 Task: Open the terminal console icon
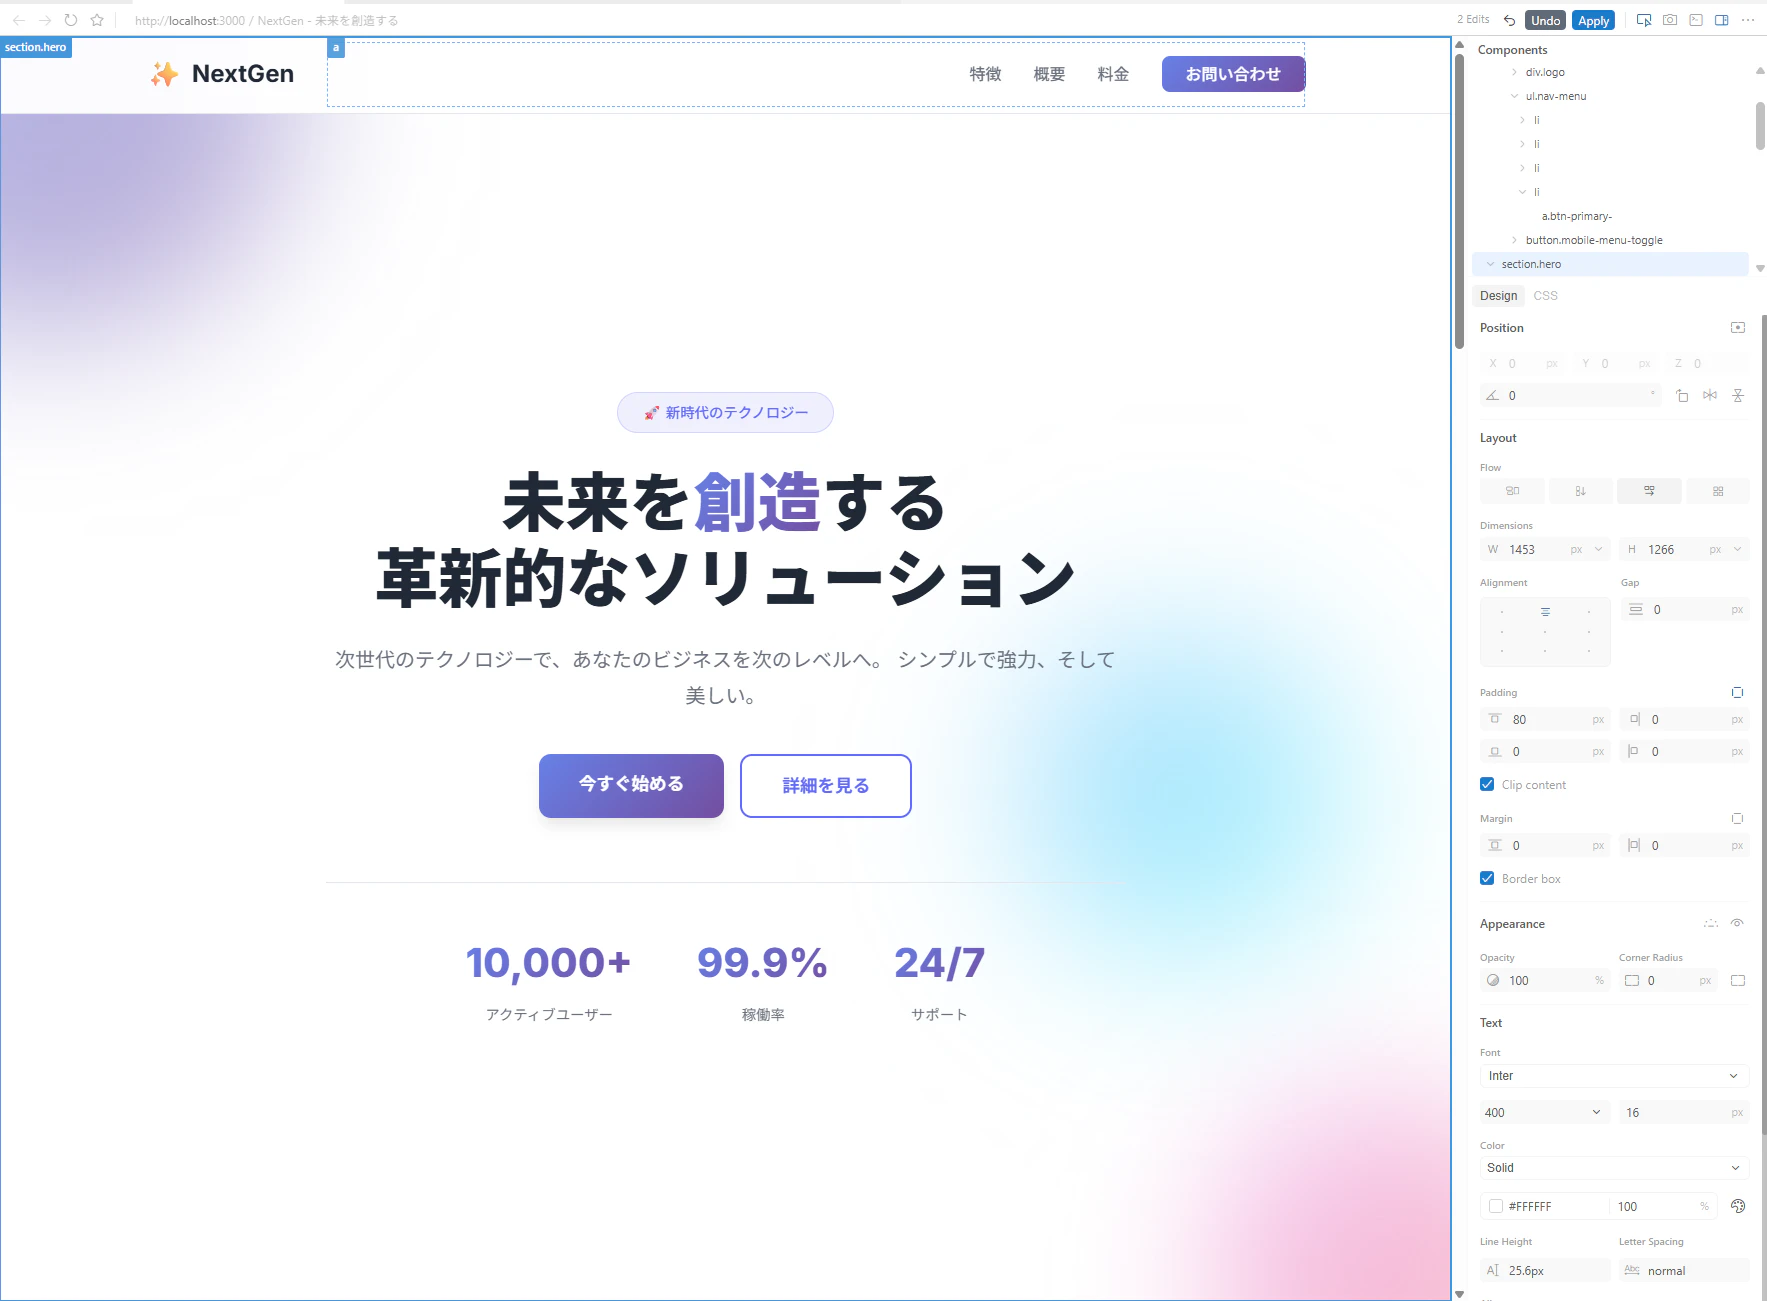[x=1695, y=19]
